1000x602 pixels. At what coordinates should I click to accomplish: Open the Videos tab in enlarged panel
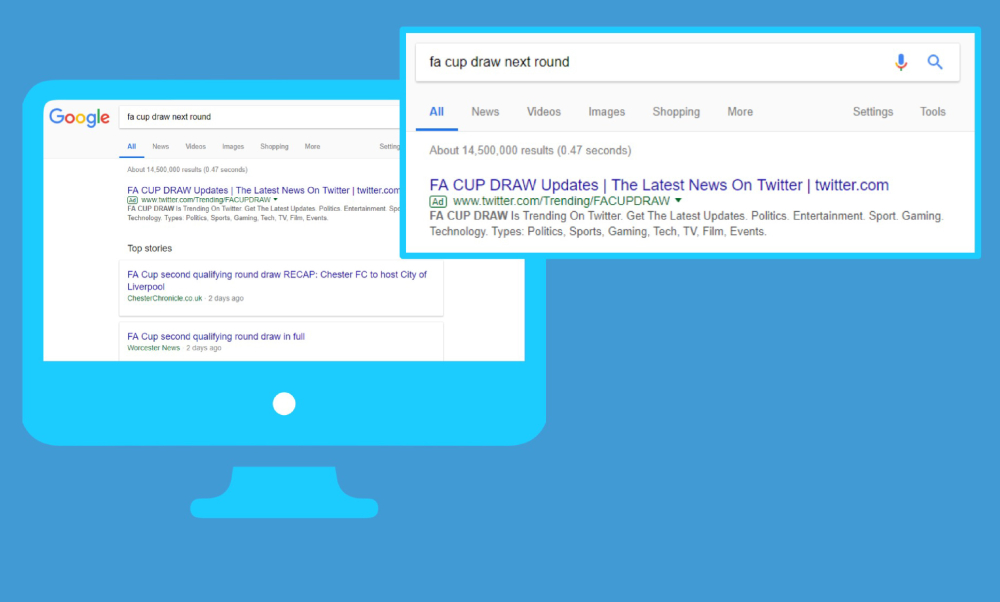544,112
